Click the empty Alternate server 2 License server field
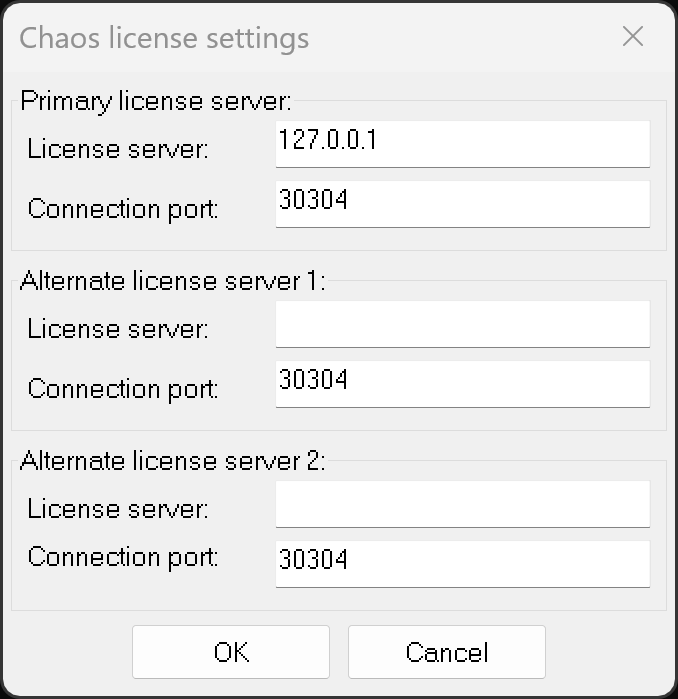Screen dimensions: 678x699 (x=463, y=504)
